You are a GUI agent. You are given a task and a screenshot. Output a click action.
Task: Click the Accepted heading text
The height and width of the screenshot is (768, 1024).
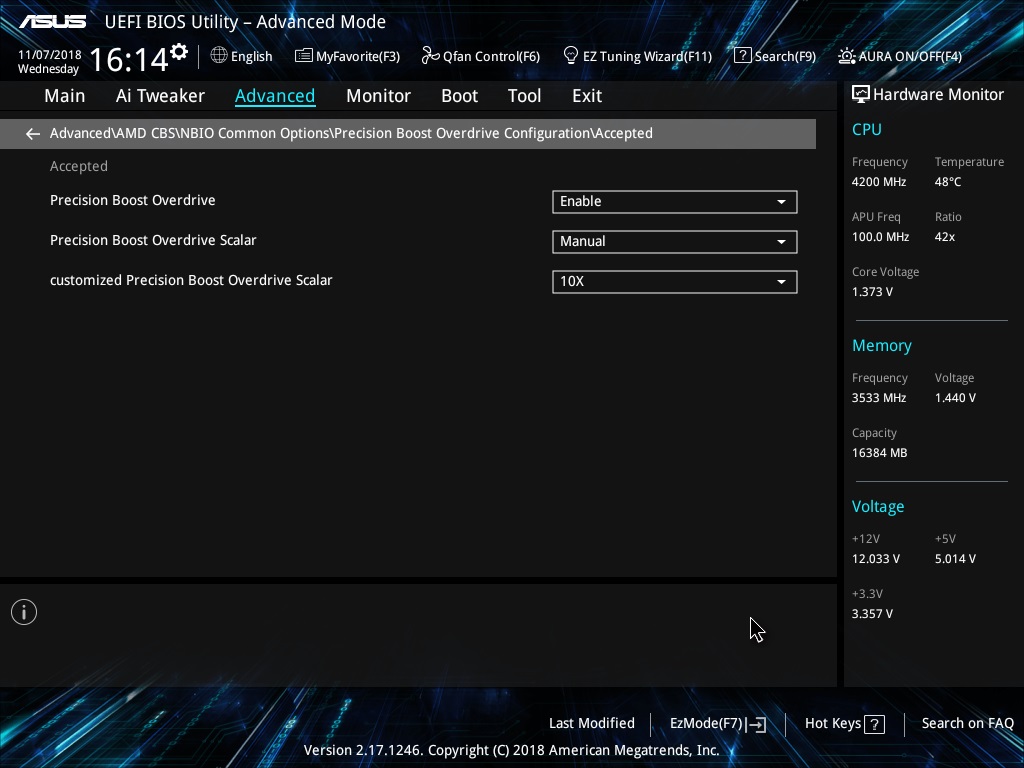[x=78, y=167]
